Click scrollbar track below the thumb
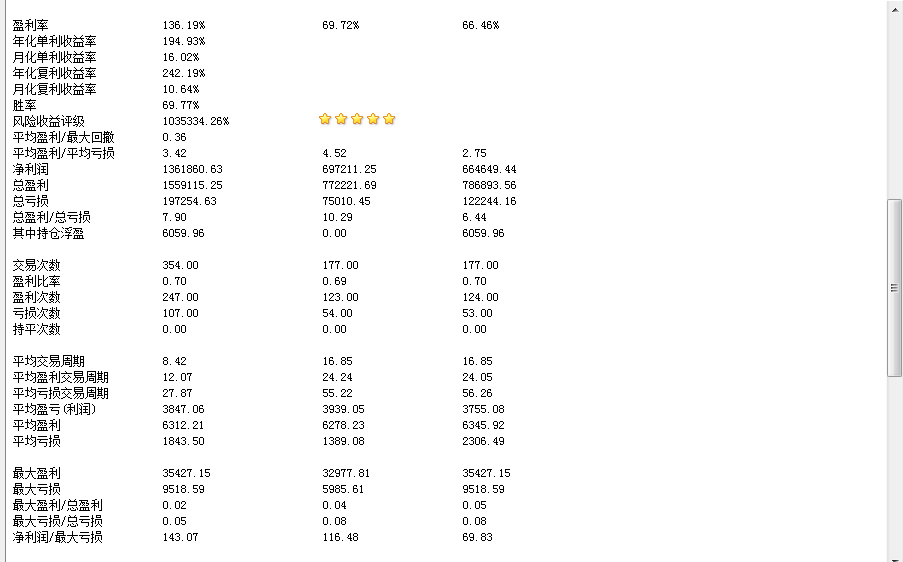The height and width of the screenshot is (562, 903). click(x=894, y=466)
